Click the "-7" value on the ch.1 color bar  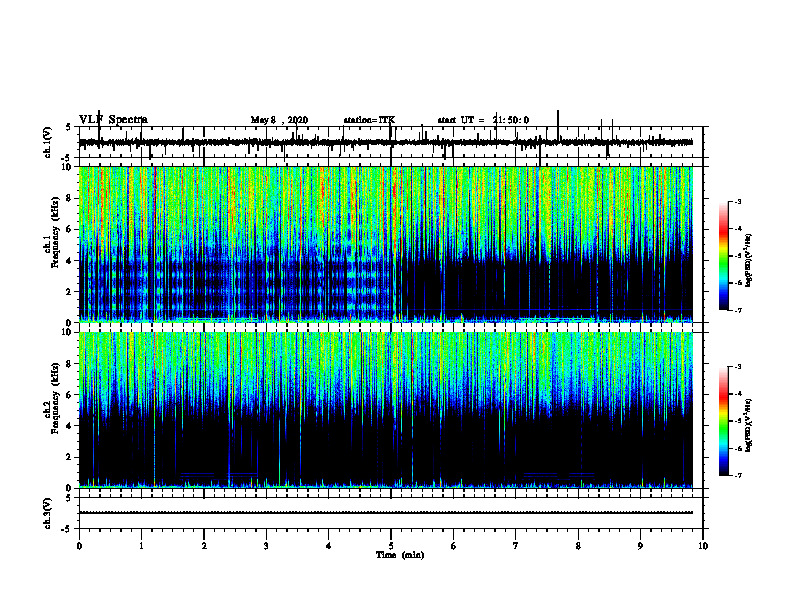pyautogui.click(x=738, y=310)
